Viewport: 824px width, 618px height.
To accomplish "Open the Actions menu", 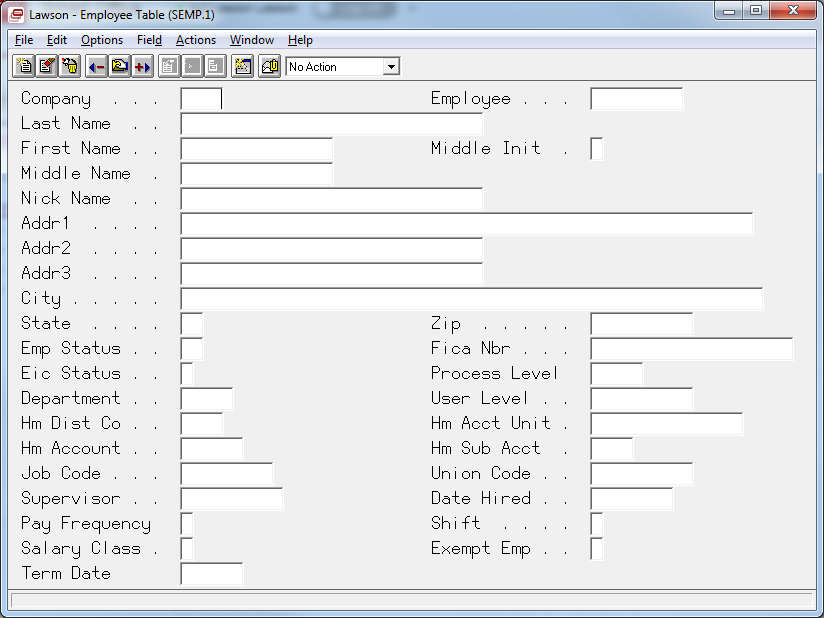I will pyautogui.click(x=196, y=40).
